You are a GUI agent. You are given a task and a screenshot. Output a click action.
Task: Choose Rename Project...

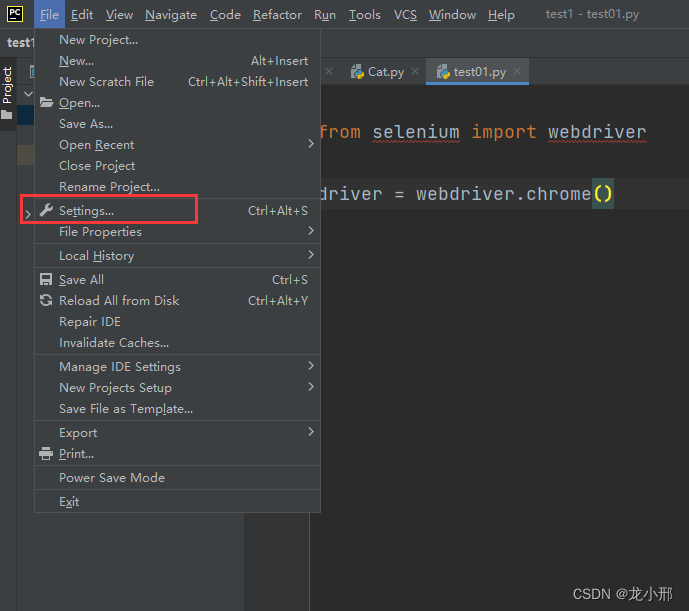tap(178, 187)
